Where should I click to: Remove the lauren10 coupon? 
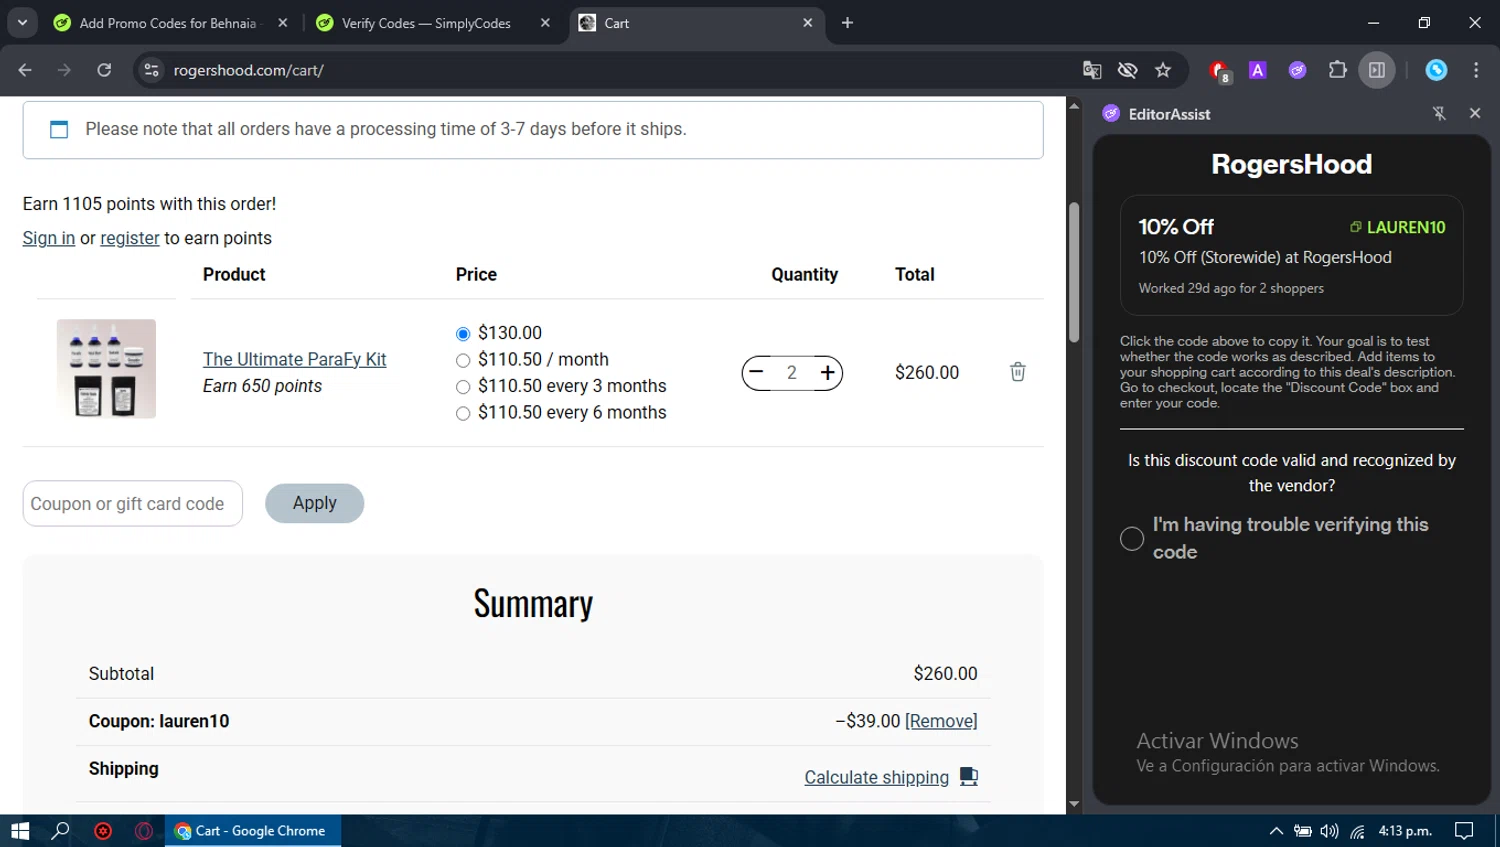point(941,721)
